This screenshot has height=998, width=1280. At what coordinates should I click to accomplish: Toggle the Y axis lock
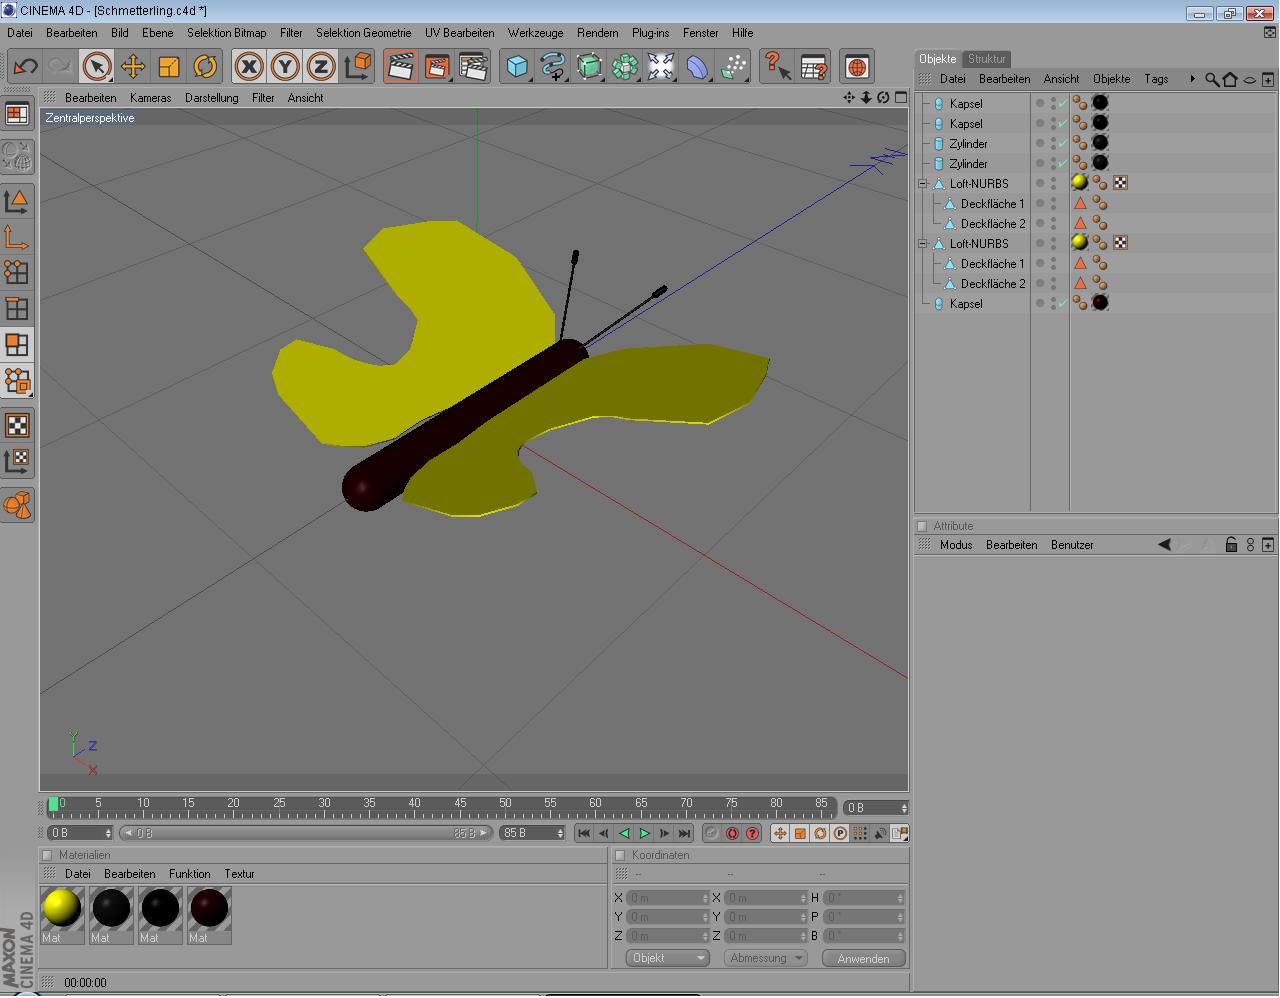pos(285,67)
